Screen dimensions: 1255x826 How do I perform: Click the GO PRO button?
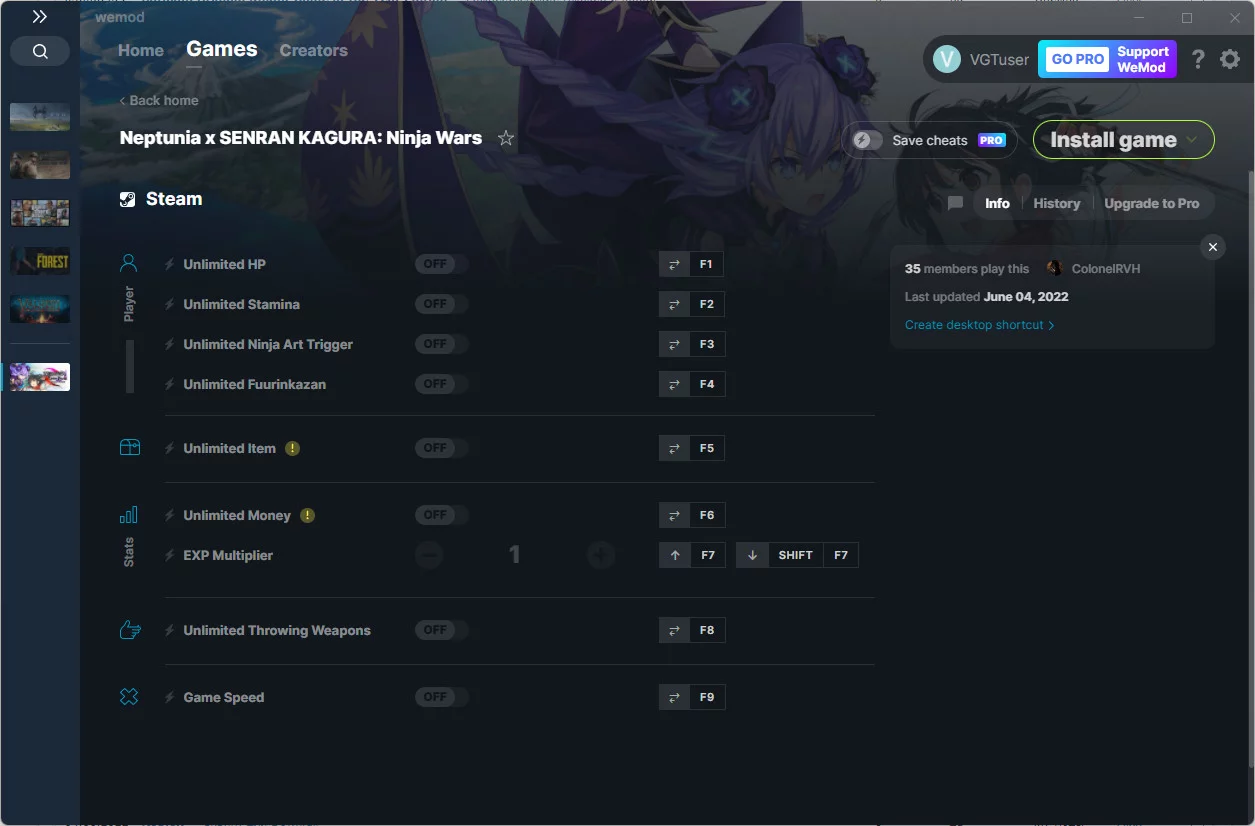[1077, 59]
